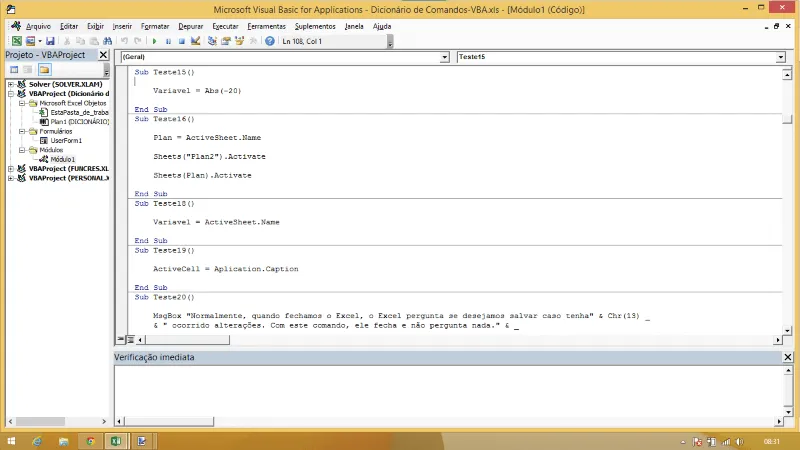Click the Copy icon in toolbar
Image resolution: width=800 pixels, height=450 pixels.
[x=80, y=41]
